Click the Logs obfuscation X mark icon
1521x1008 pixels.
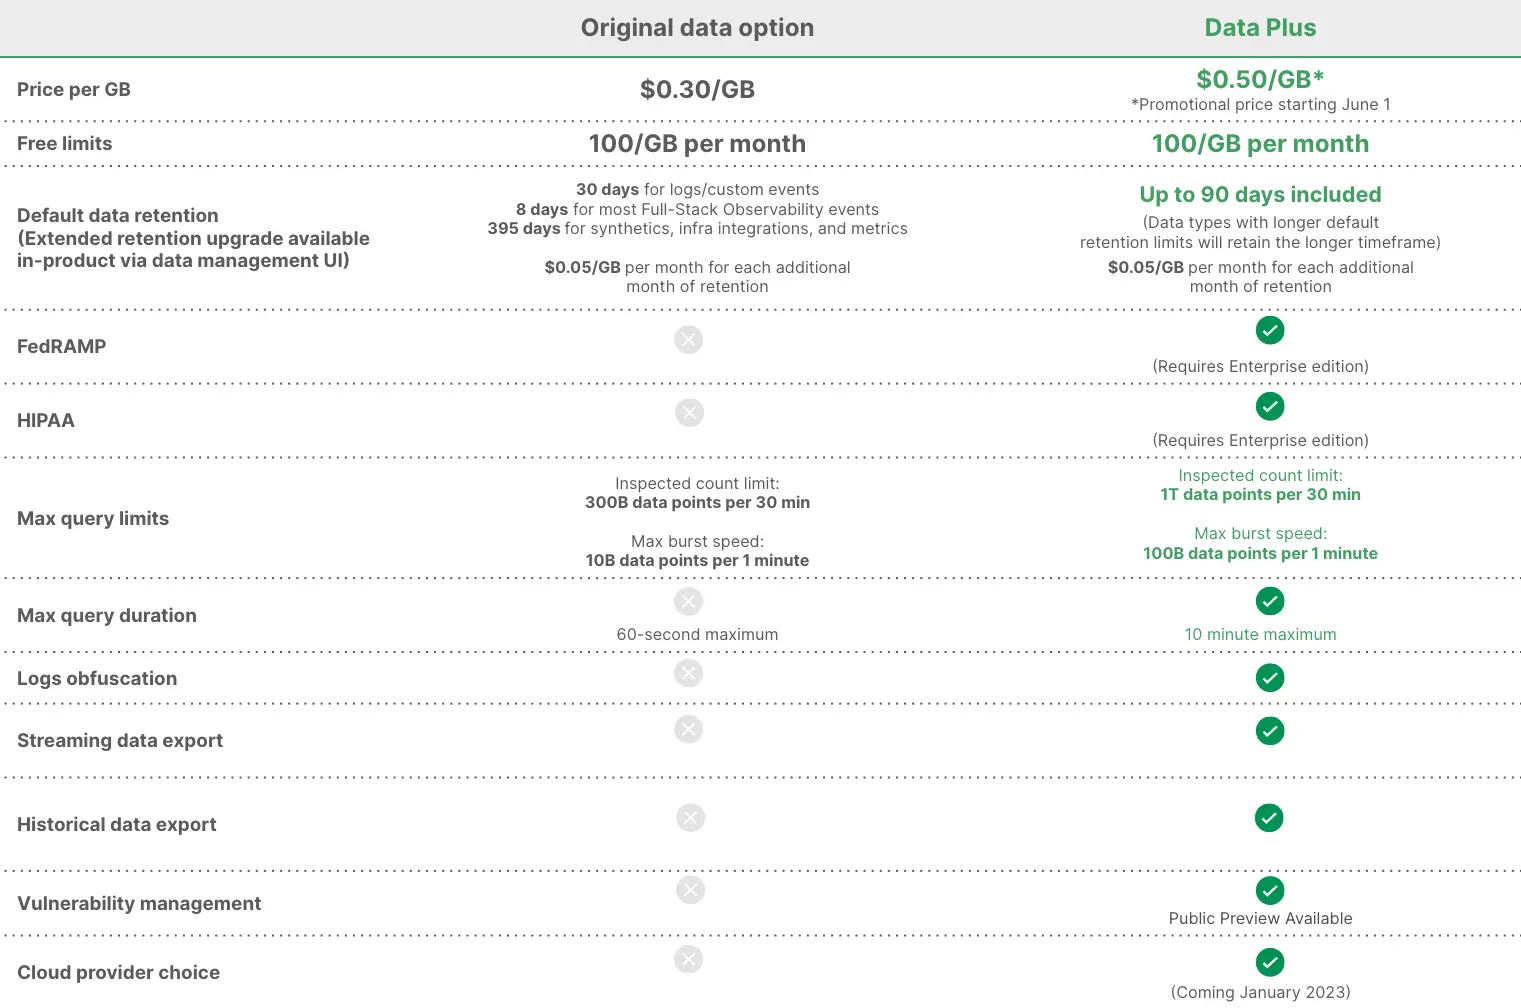click(688, 673)
